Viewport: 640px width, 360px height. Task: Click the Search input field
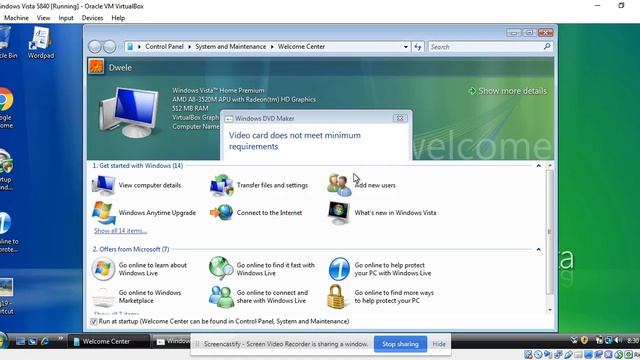point(486,47)
